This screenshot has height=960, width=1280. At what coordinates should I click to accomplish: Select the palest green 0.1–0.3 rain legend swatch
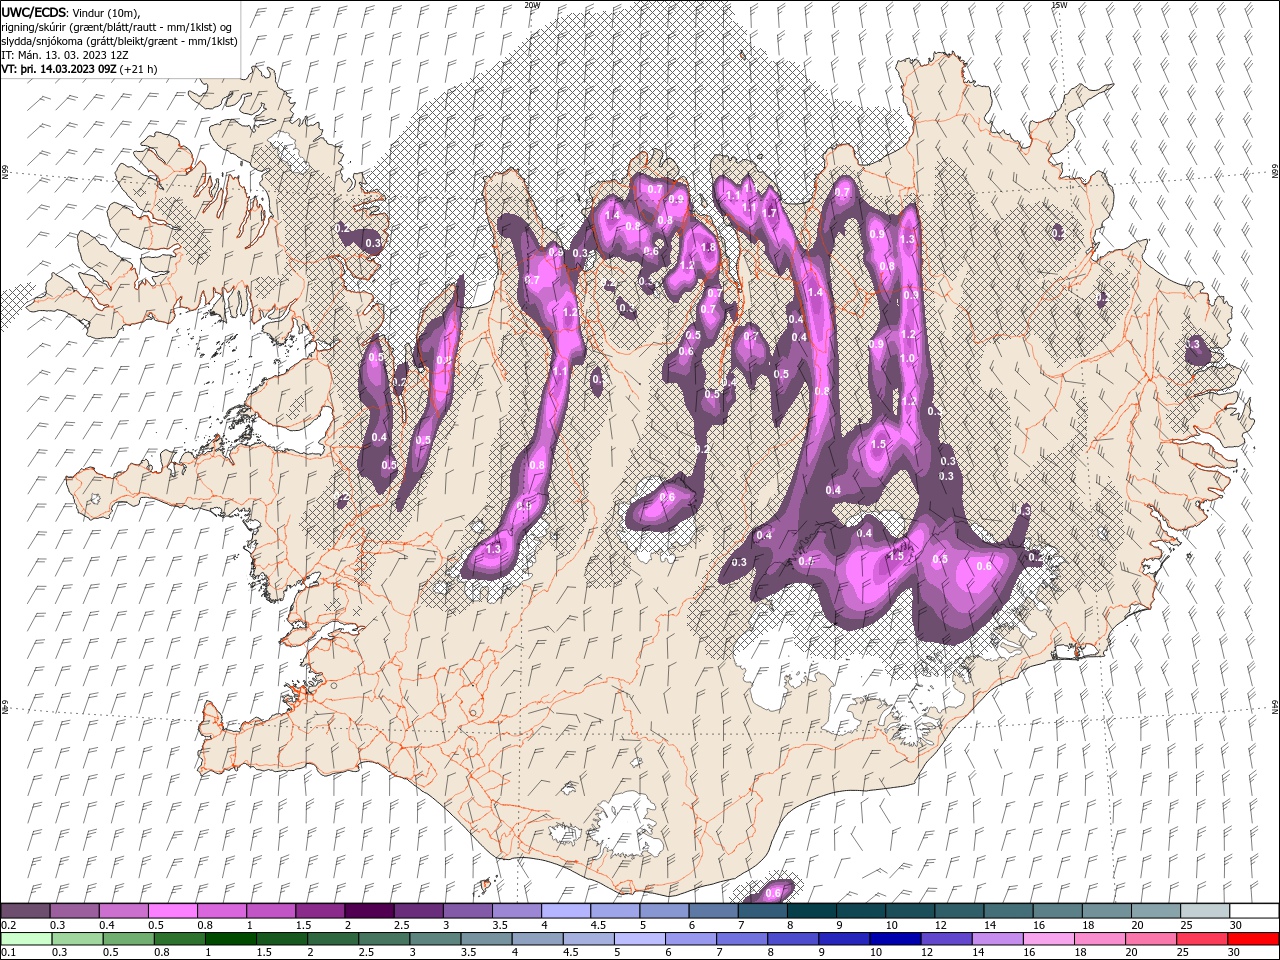(26, 939)
